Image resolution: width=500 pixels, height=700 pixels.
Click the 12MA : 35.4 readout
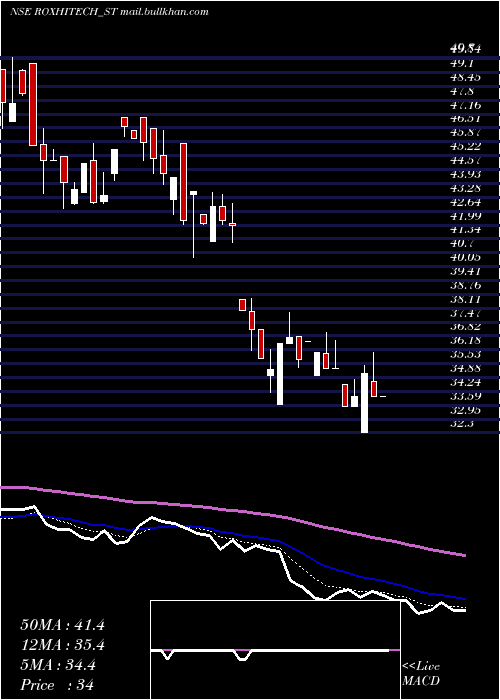coord(62,645)
